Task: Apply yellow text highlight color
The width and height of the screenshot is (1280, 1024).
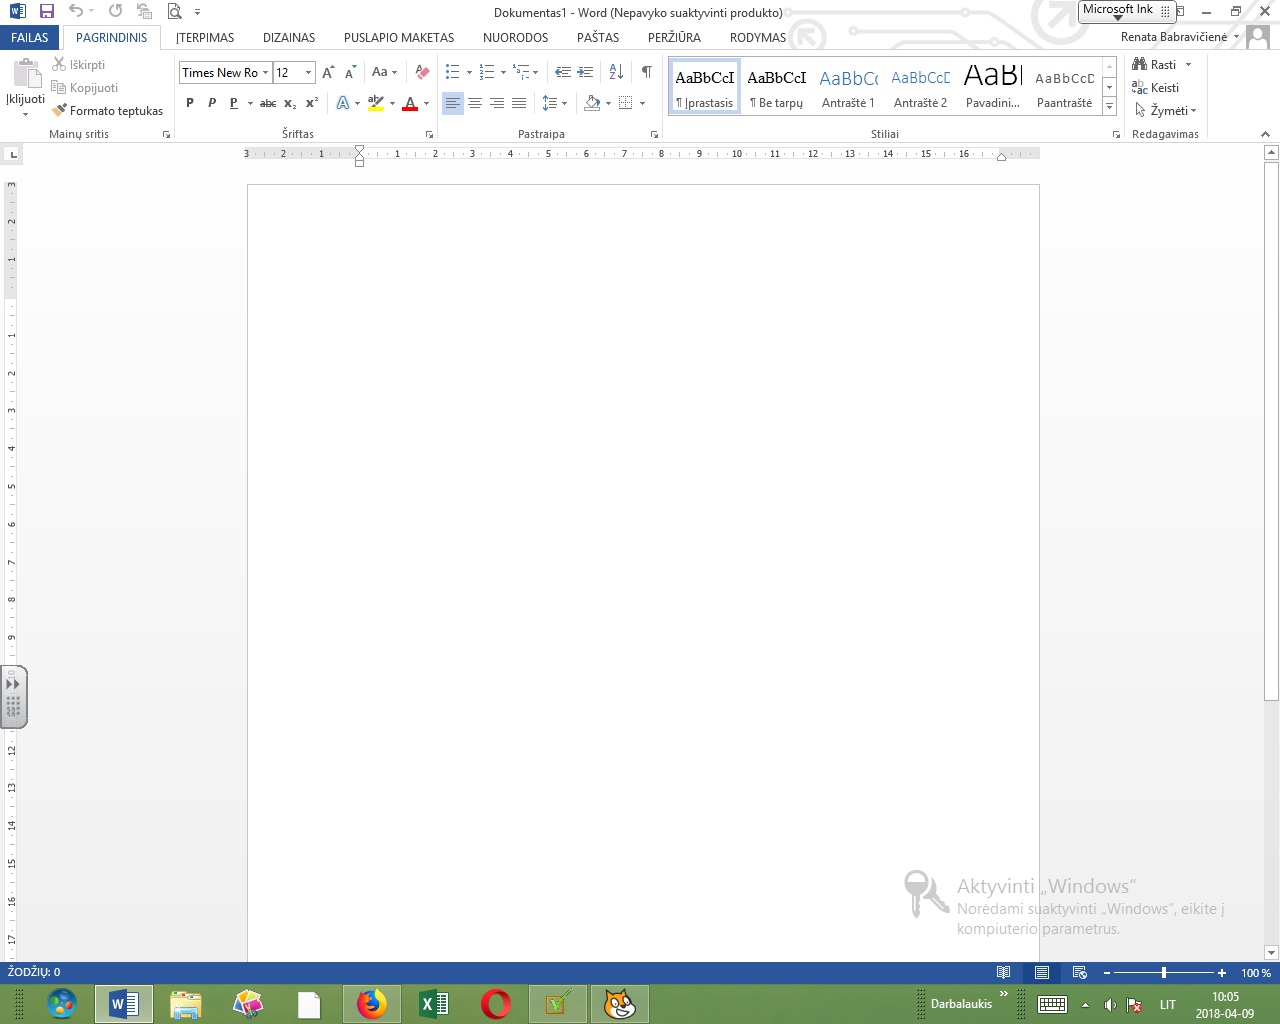Action: (376, 103)
